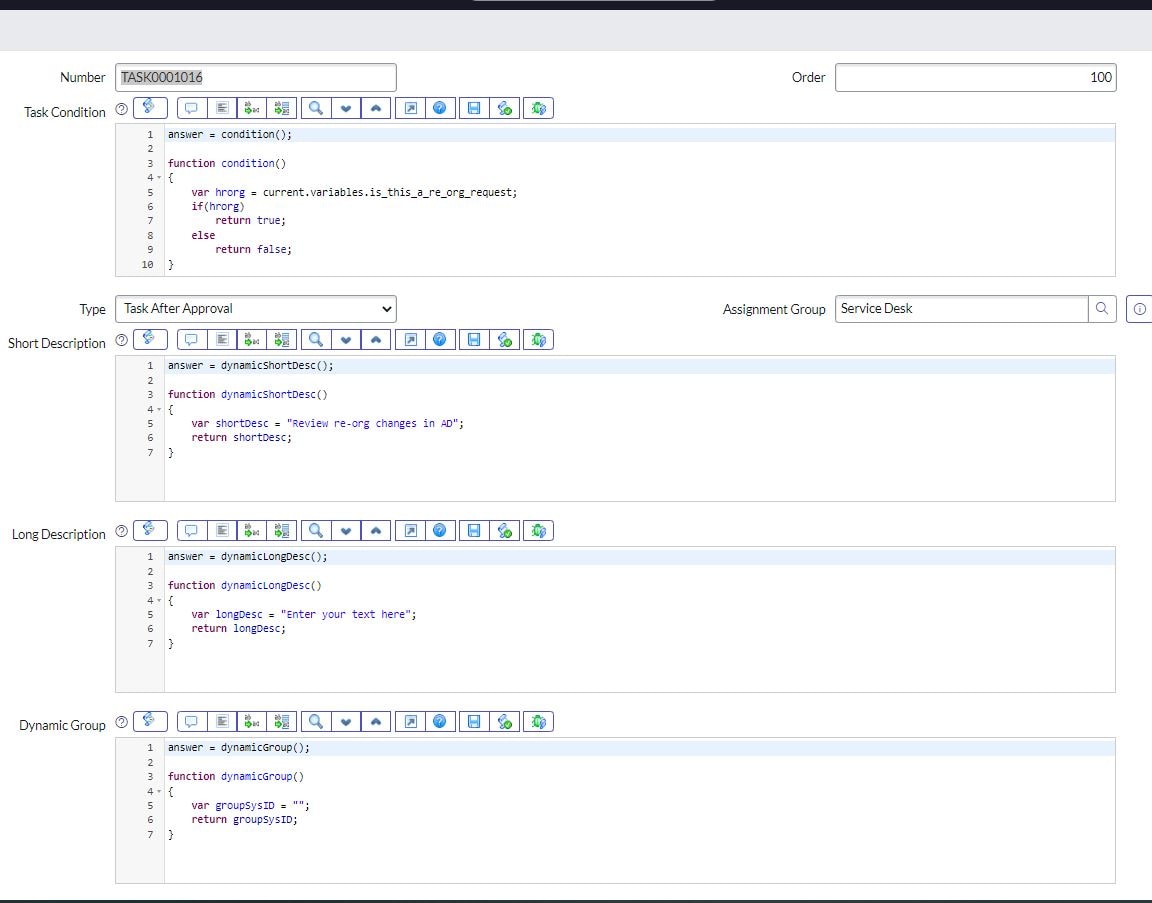Collapse code fold arrow in Task Condition line 4
The image size is (1152, 903).
click(x=159, y=178)
